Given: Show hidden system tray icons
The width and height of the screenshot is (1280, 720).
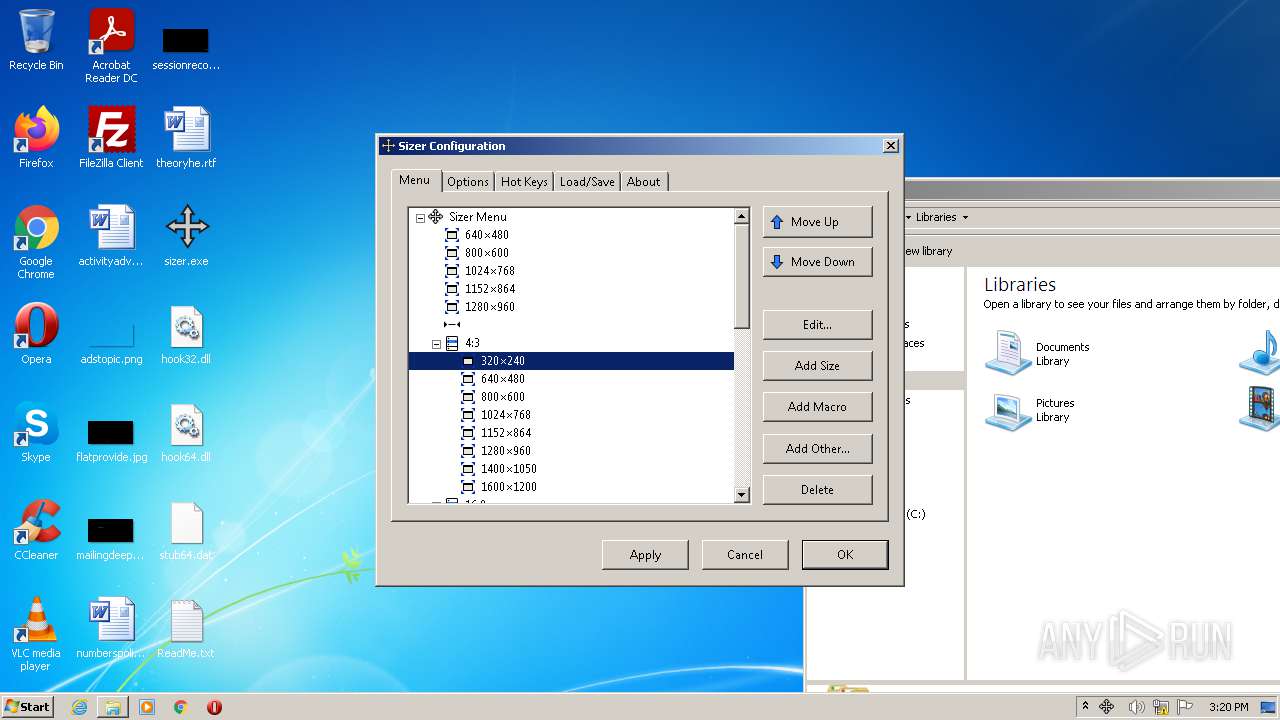Looking at the screenshot, I should [x=1086, y=707].
